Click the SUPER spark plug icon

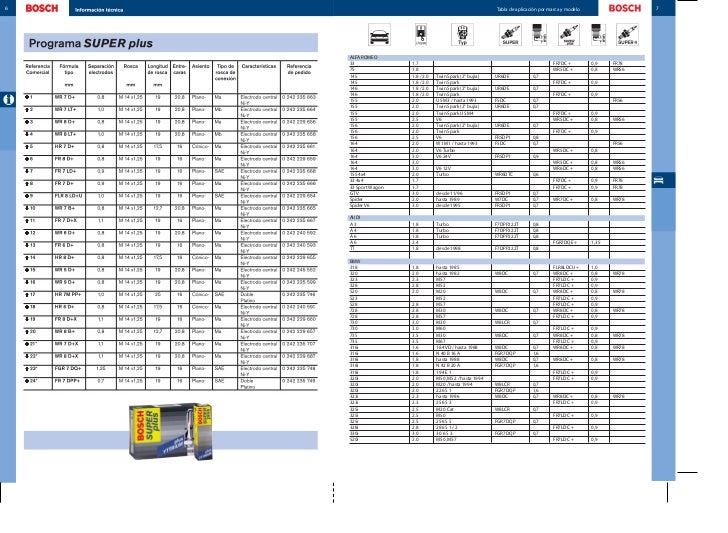[510, 35]
